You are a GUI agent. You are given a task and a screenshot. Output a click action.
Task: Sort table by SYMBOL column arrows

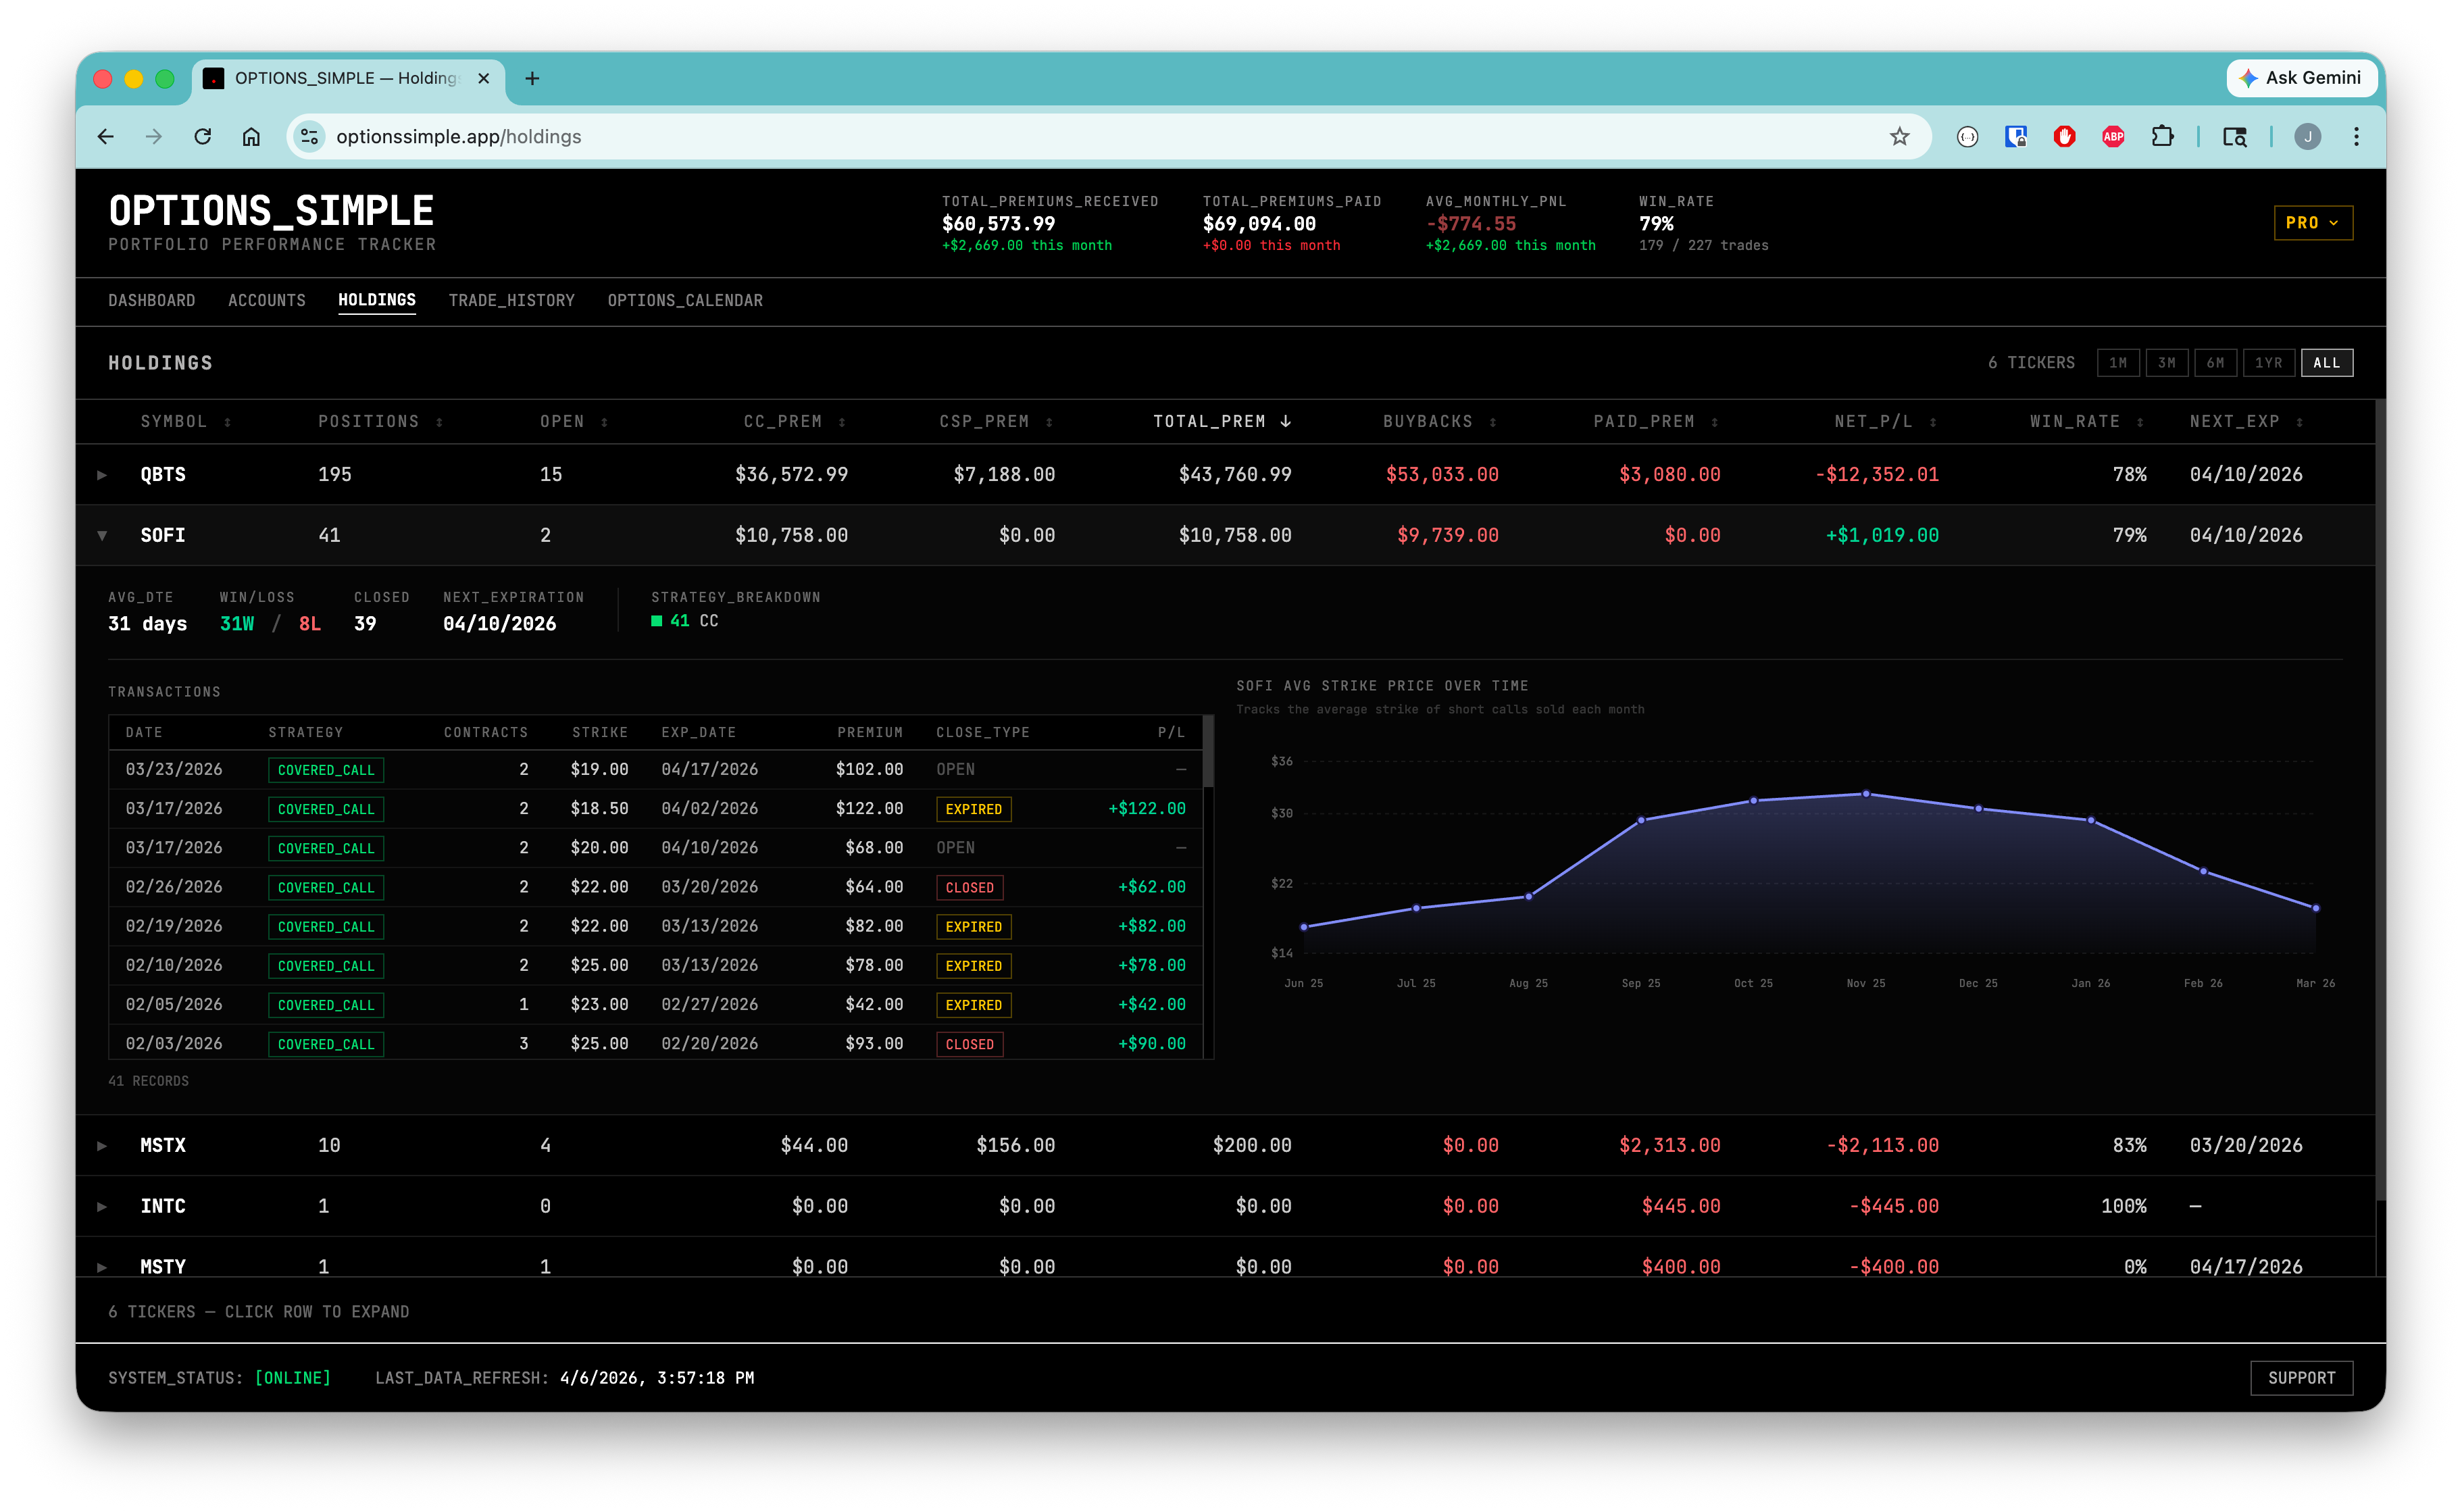click(228, 422)
